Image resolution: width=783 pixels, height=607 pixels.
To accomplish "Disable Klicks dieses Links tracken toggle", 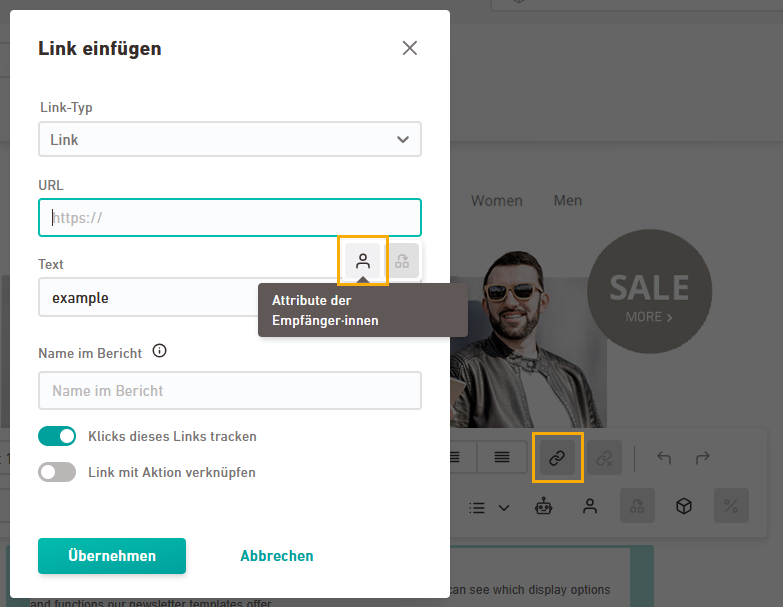I will tap(57, 436).
